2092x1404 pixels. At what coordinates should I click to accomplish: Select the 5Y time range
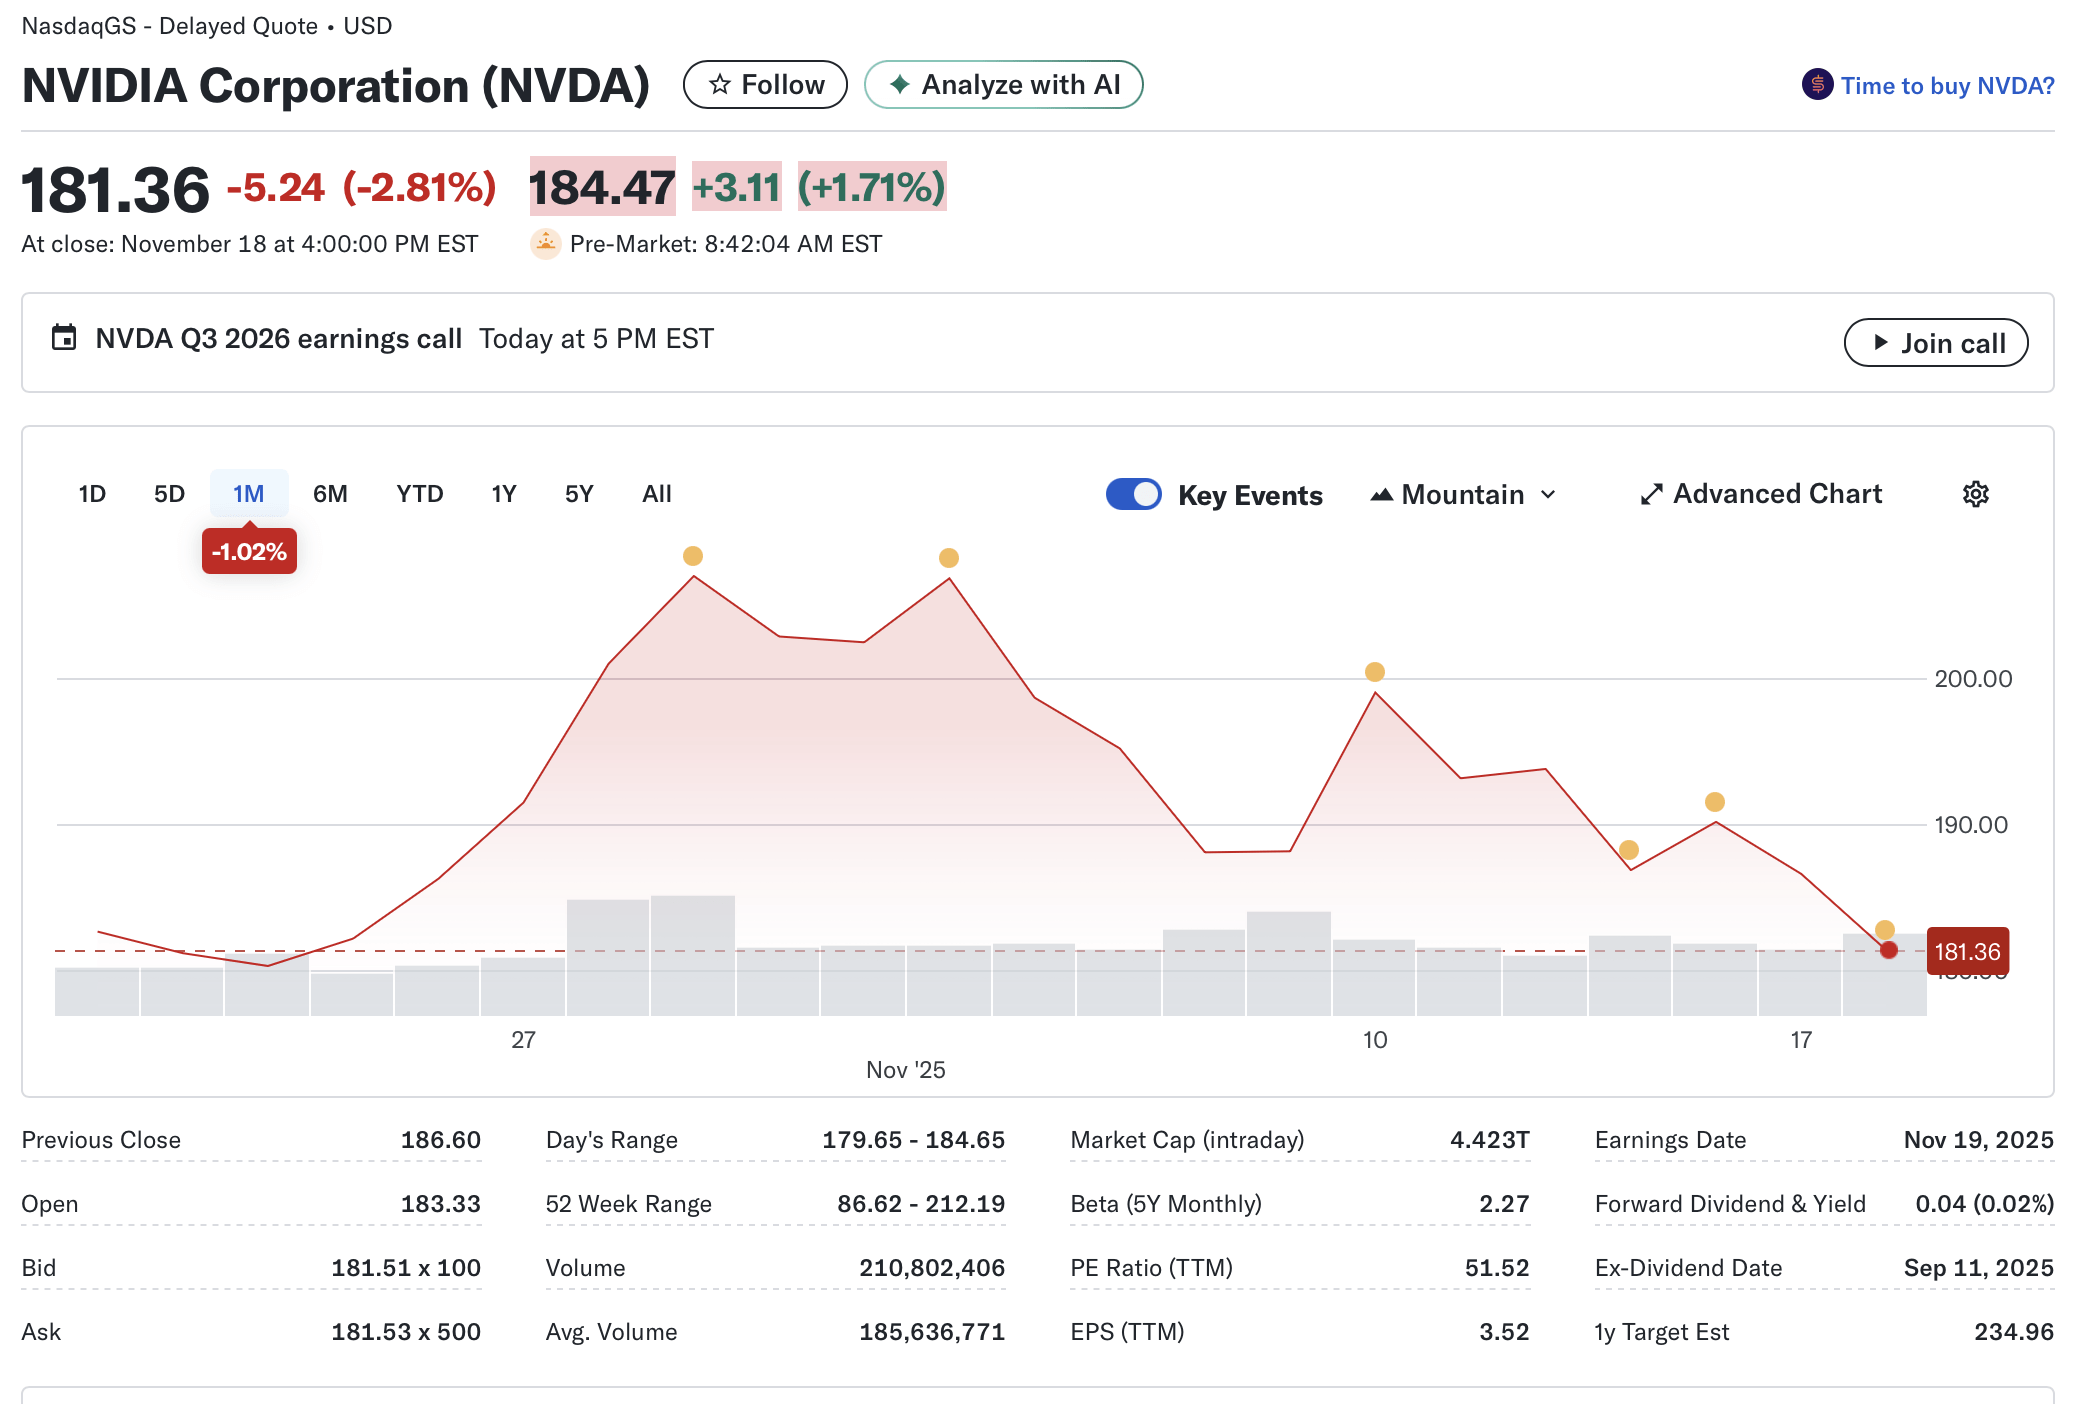[x=577, y=493]
